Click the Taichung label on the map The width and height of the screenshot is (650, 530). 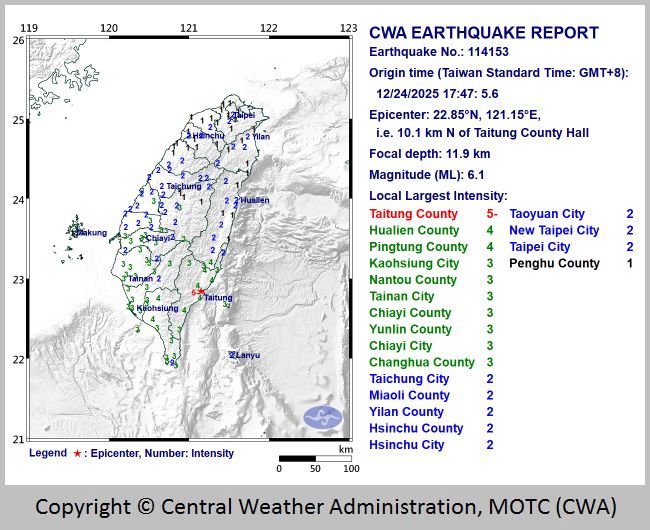[x=184, y=186]
